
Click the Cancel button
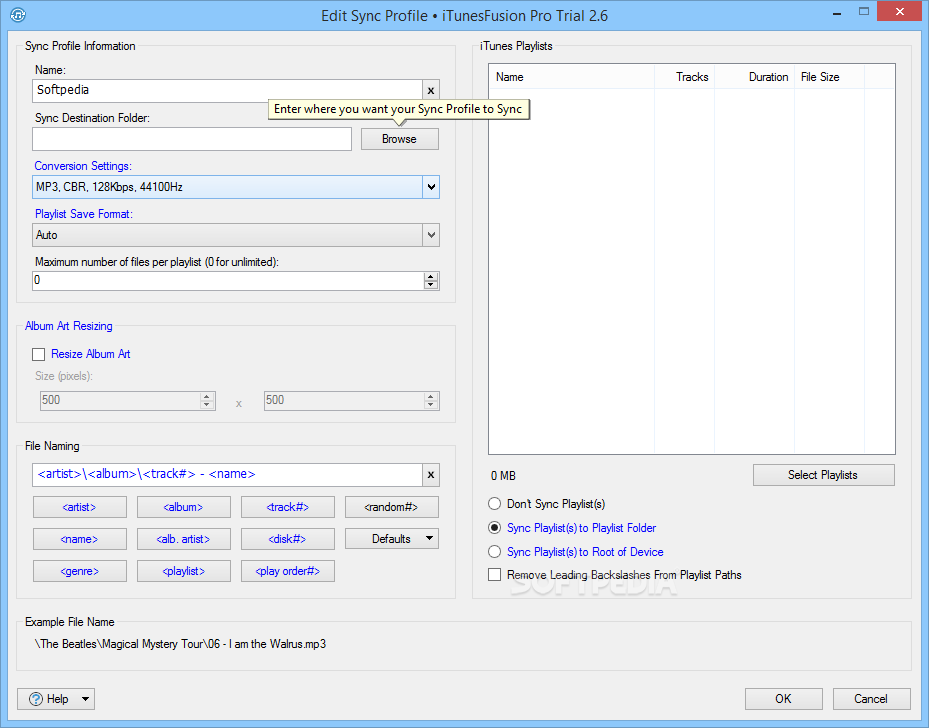[872, 699]
